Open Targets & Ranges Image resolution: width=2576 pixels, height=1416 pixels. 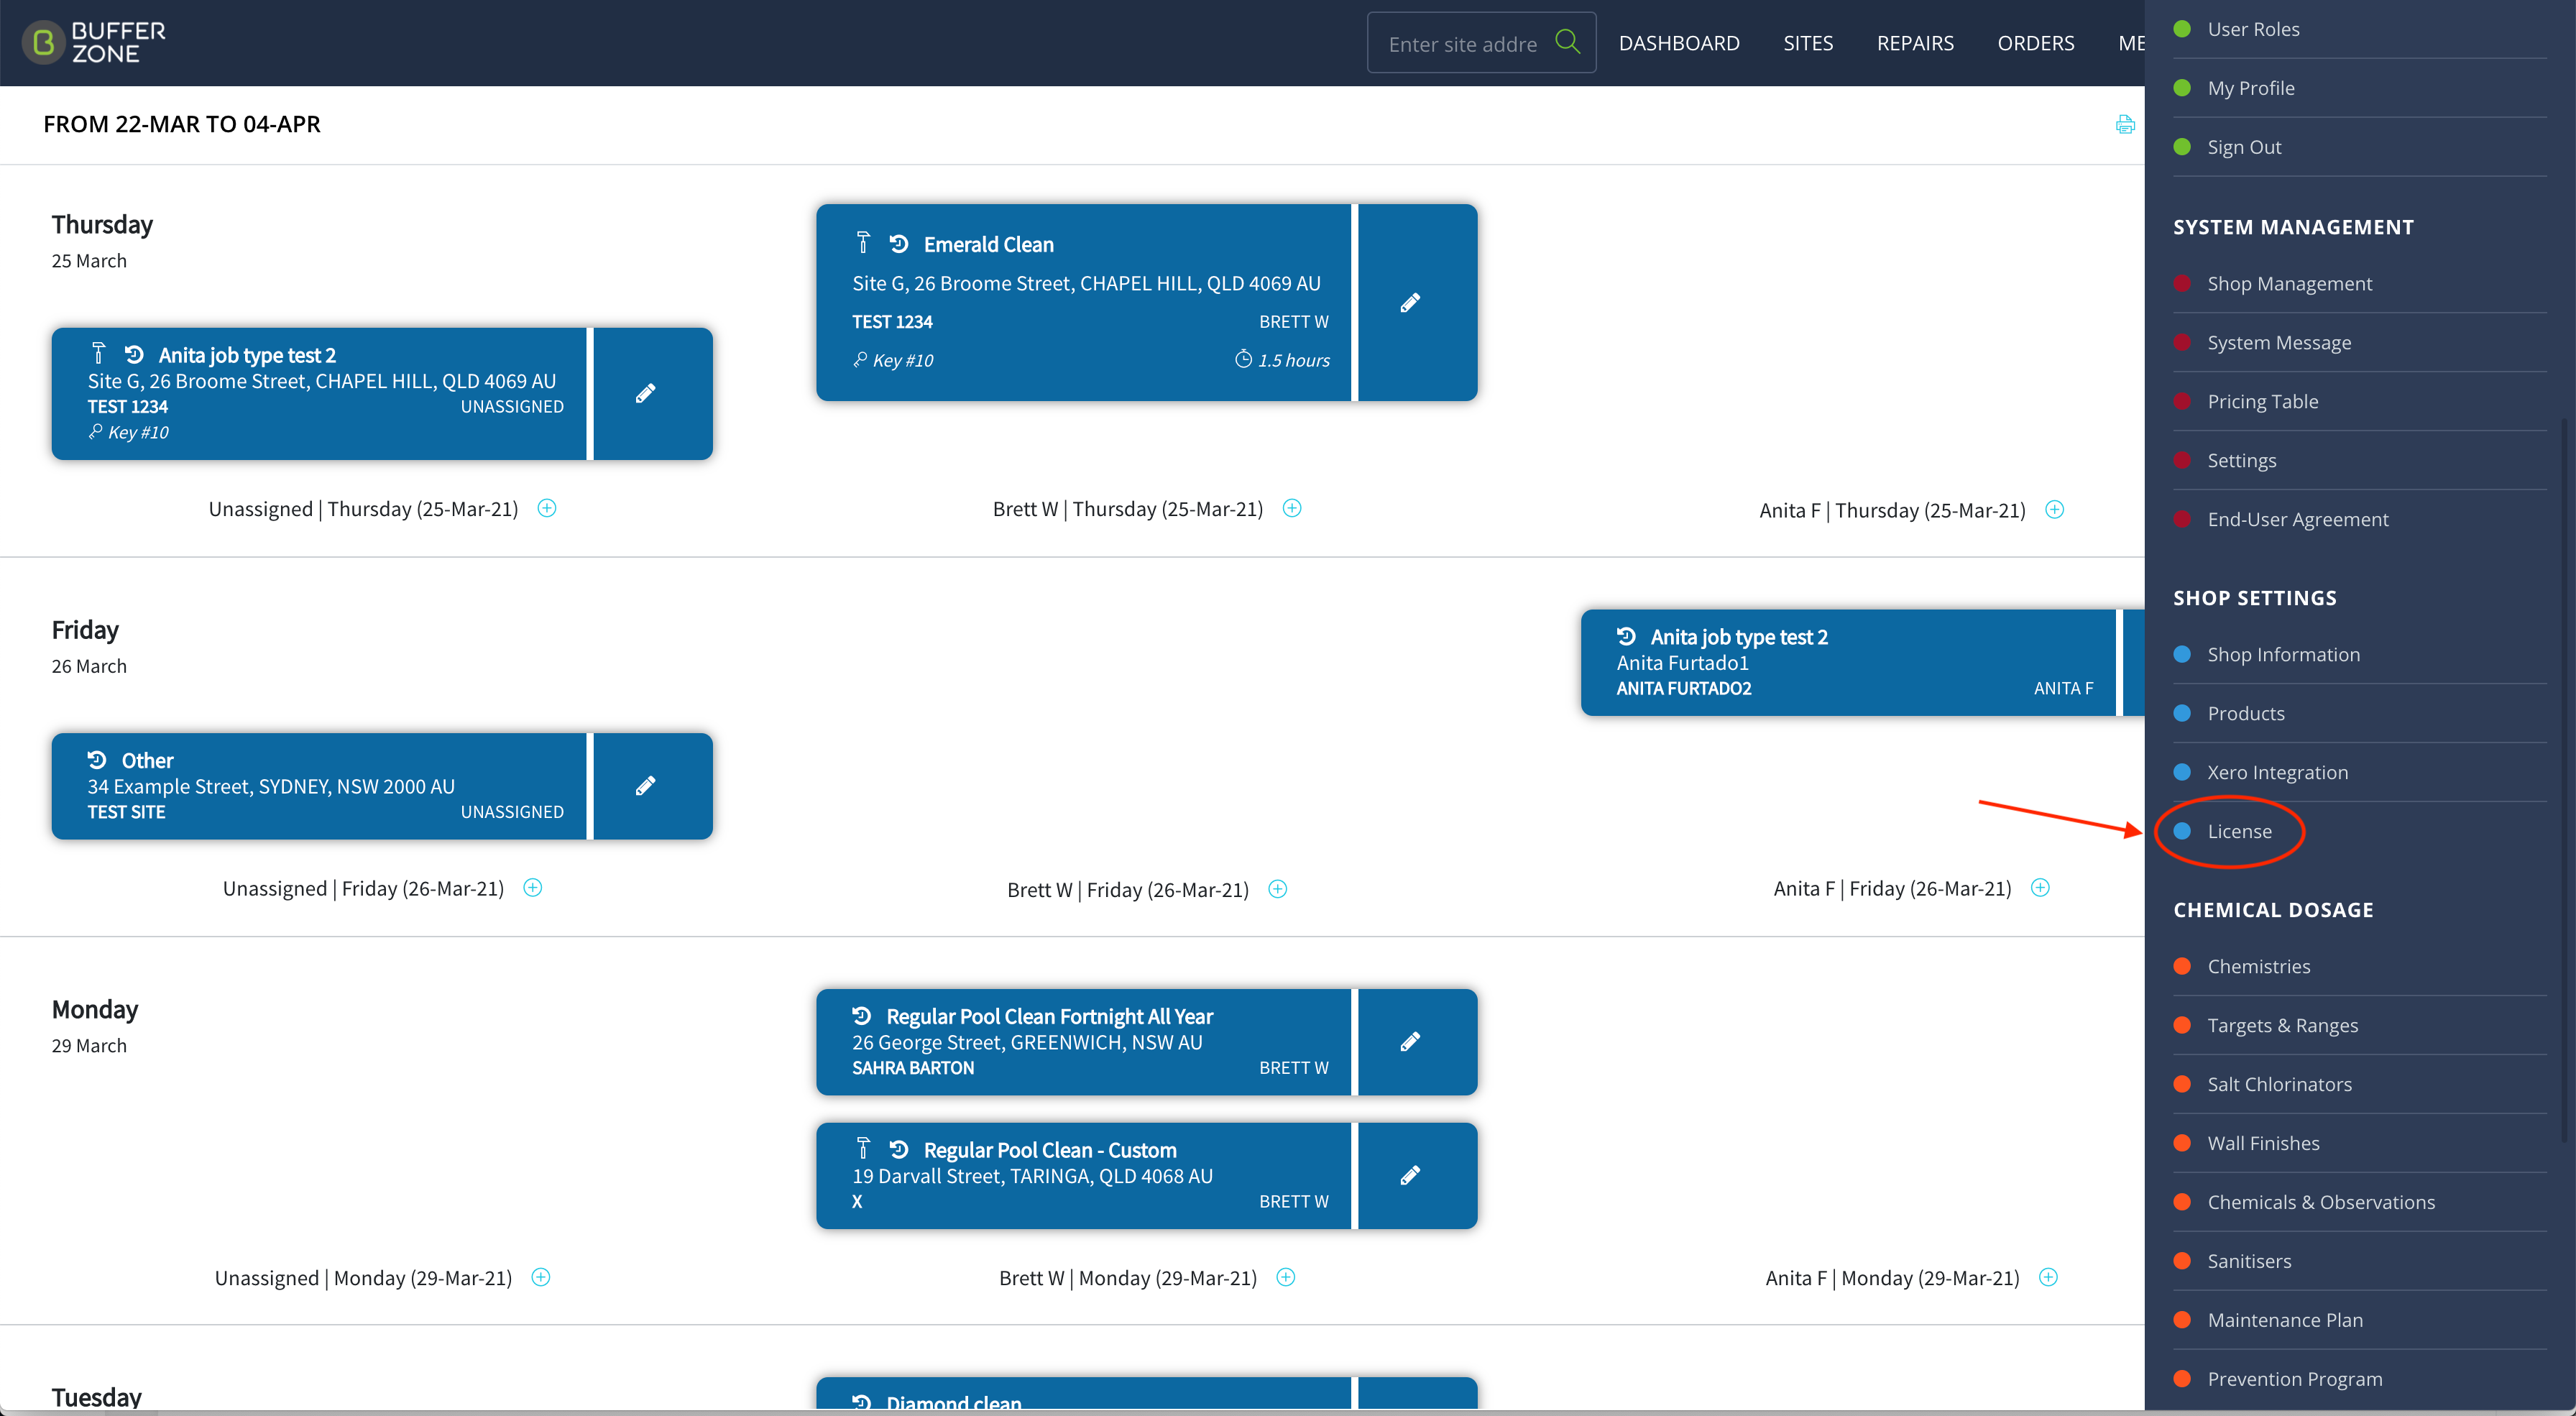2360,1026
